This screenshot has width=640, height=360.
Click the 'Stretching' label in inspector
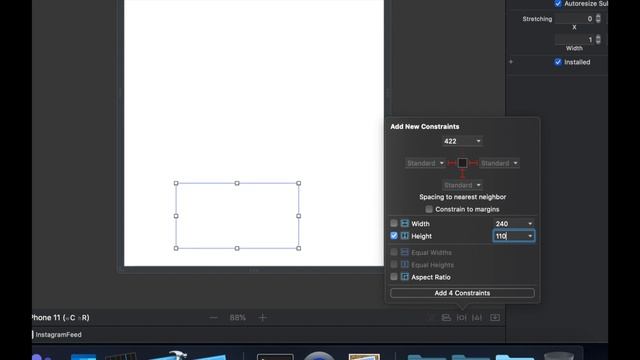[x=537, y=19]
